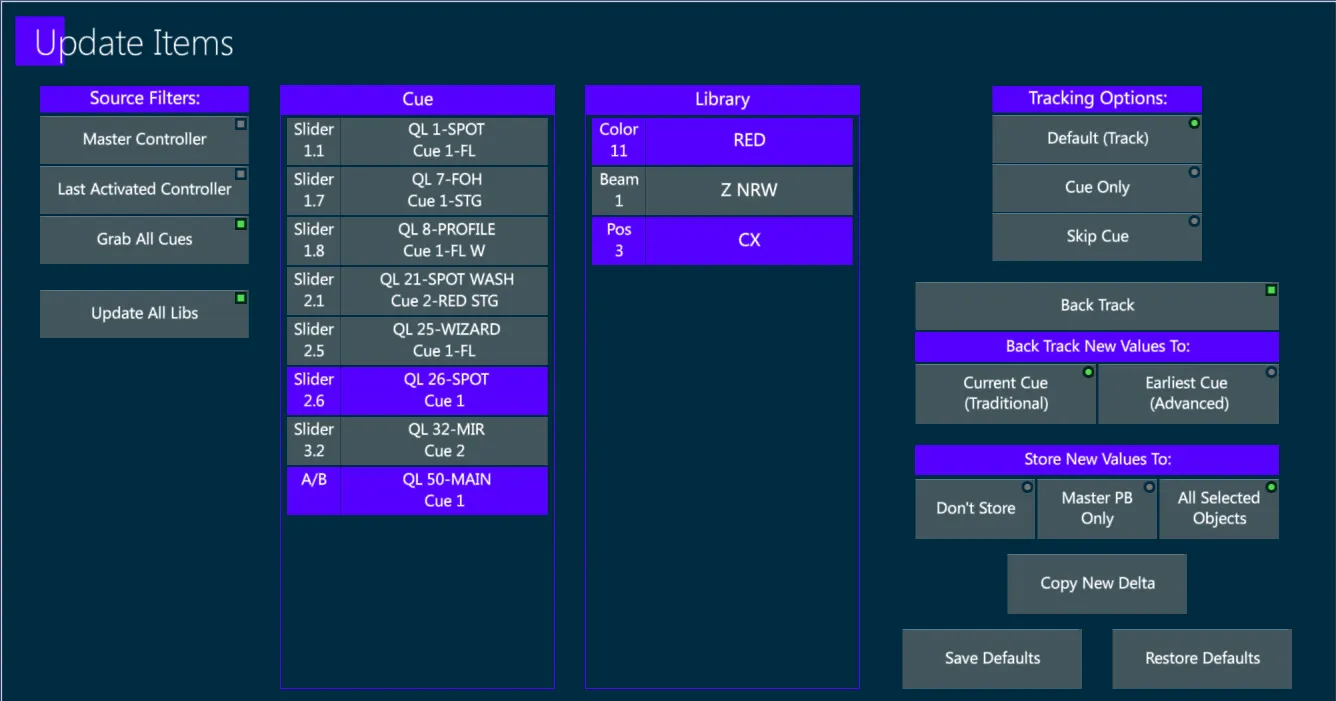Deselect cue QL 26-SPOT Cue 1
This screenshot has width=1336, height=701.
pyautogui.click(x=444, y=391)
